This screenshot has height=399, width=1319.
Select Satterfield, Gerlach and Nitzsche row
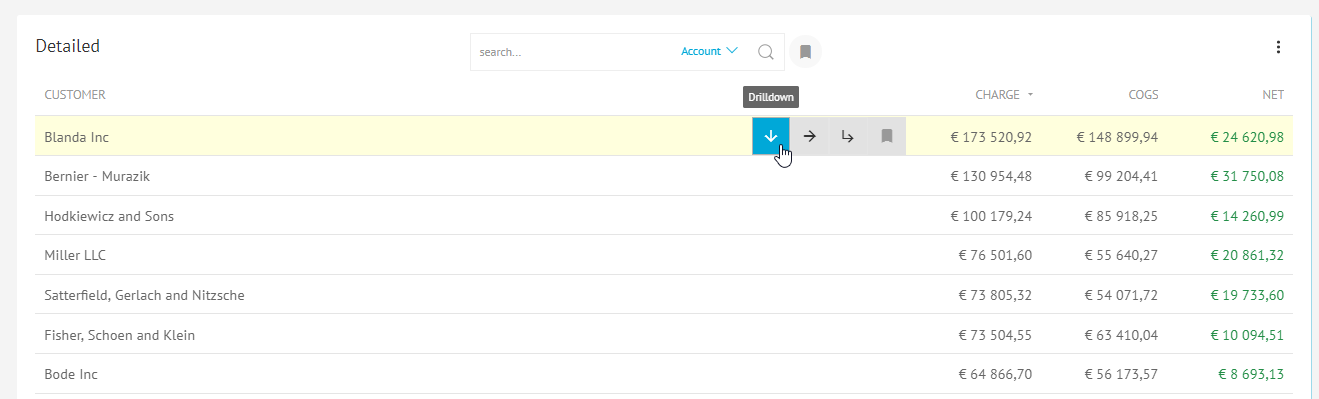[x=663, y=295]
